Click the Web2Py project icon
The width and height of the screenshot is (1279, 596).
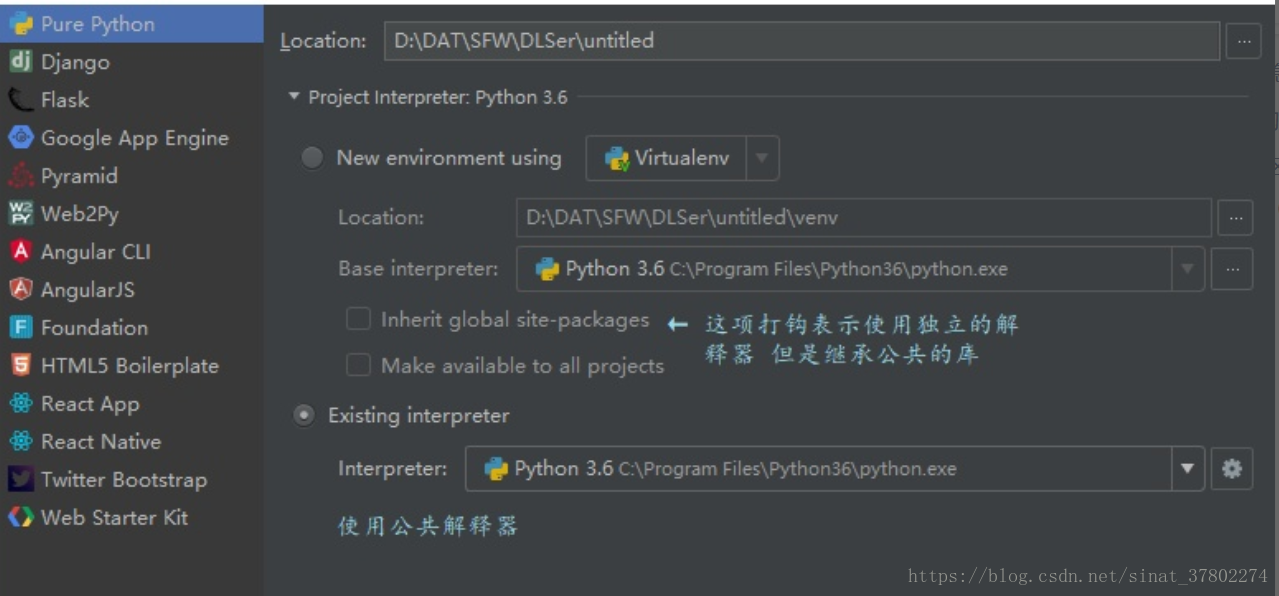point(21,213)
